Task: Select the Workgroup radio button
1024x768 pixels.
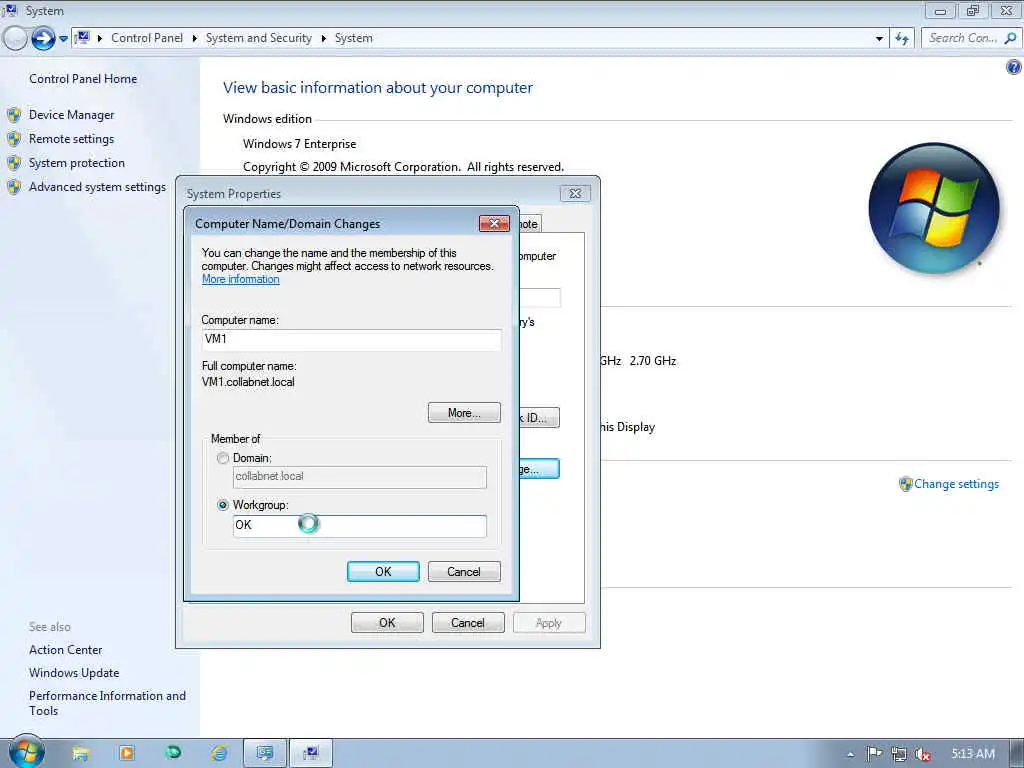Action: [x=223, y=505]
